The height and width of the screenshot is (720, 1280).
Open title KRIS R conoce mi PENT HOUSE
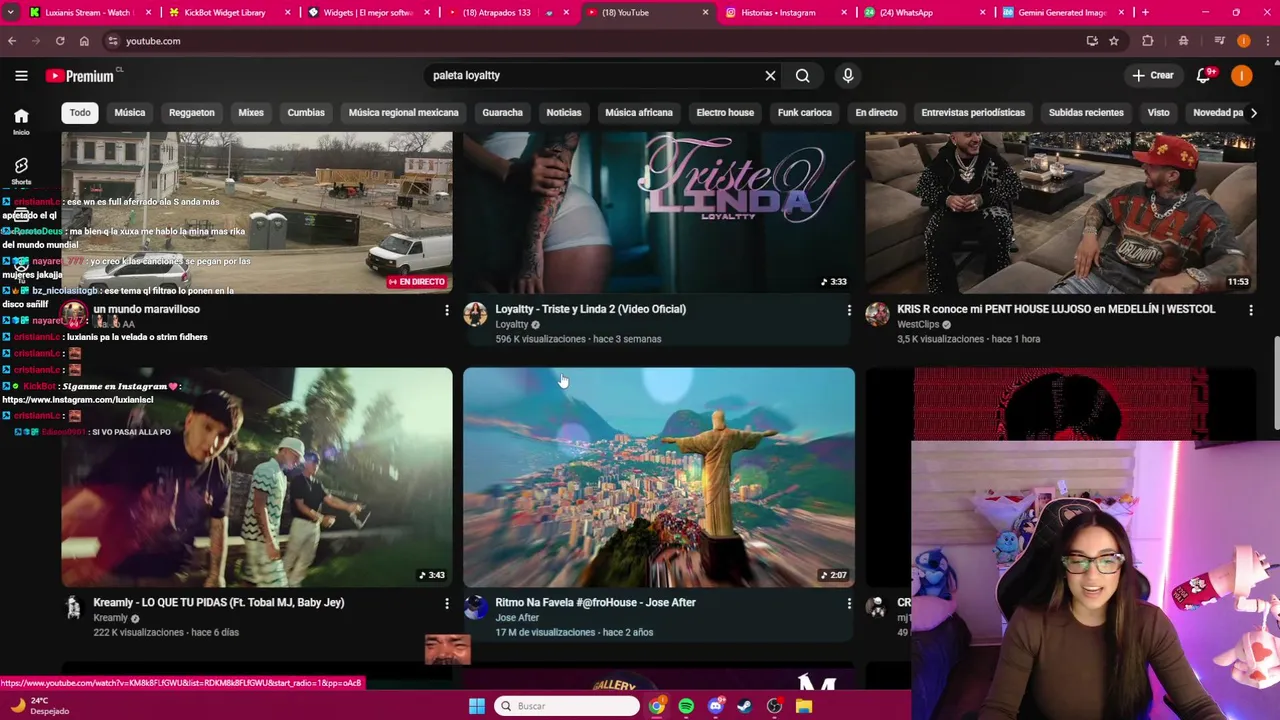click(1056, 309)
